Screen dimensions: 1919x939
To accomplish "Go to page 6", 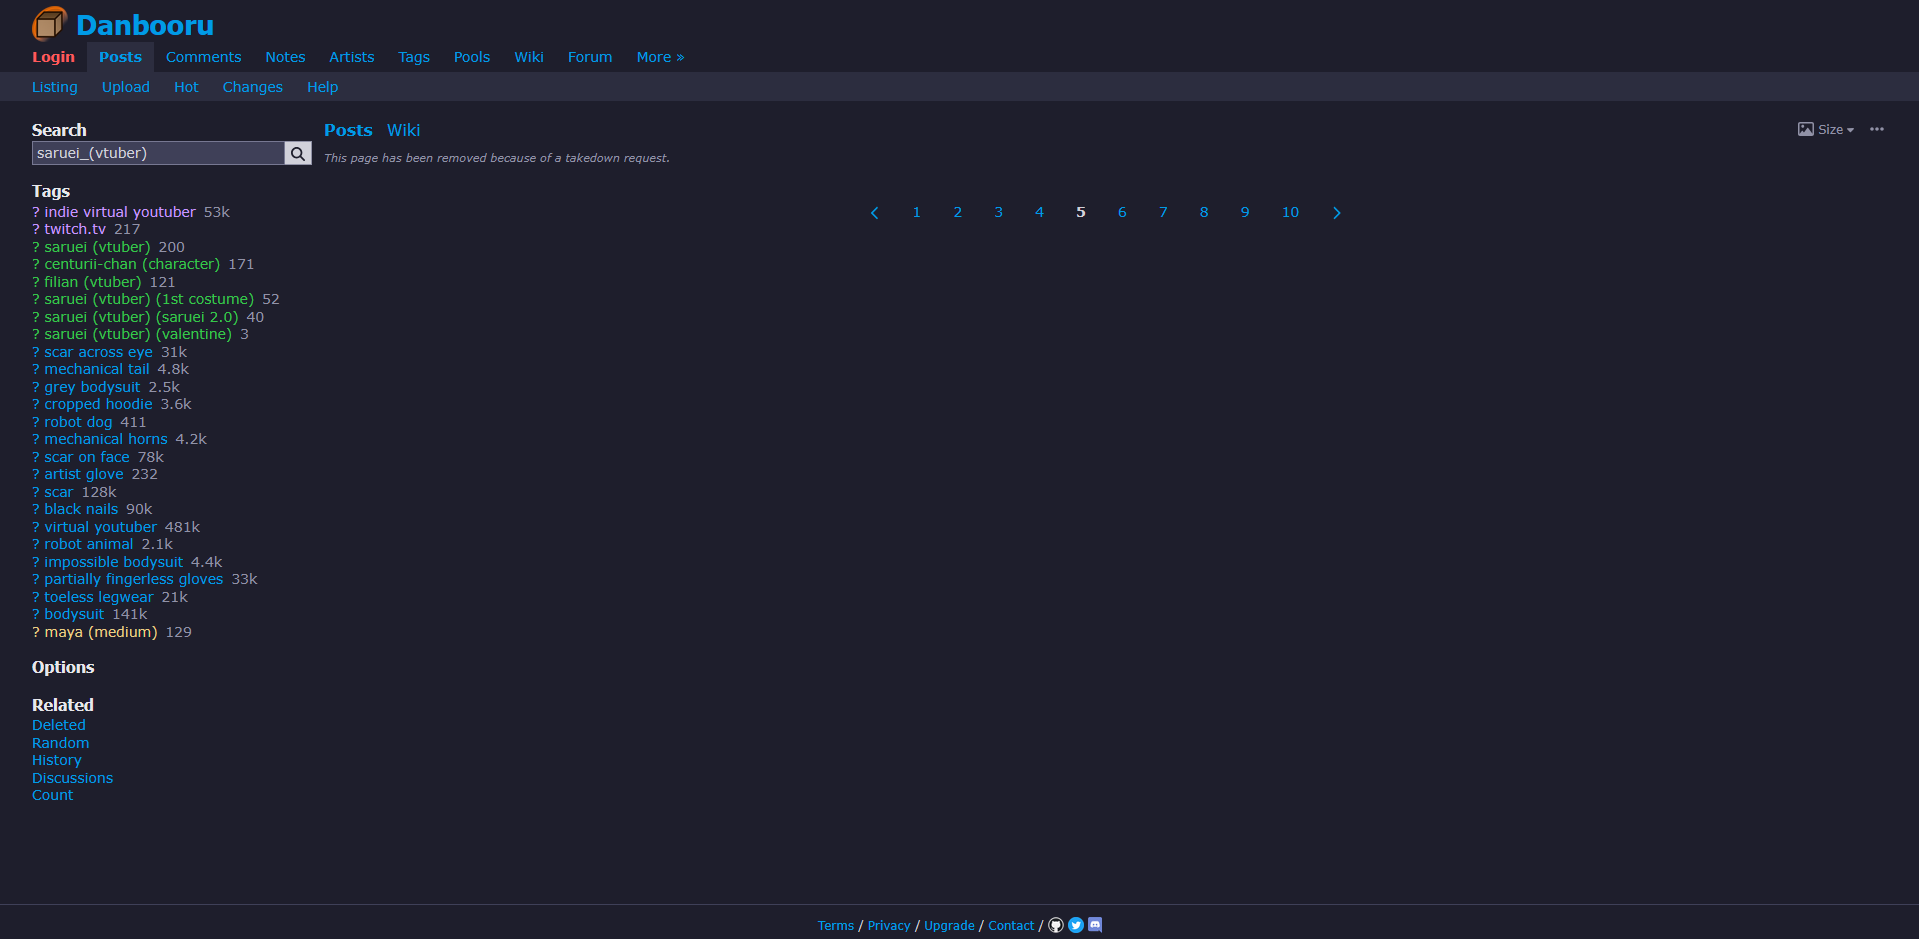I will click(x=1122, y=212).
